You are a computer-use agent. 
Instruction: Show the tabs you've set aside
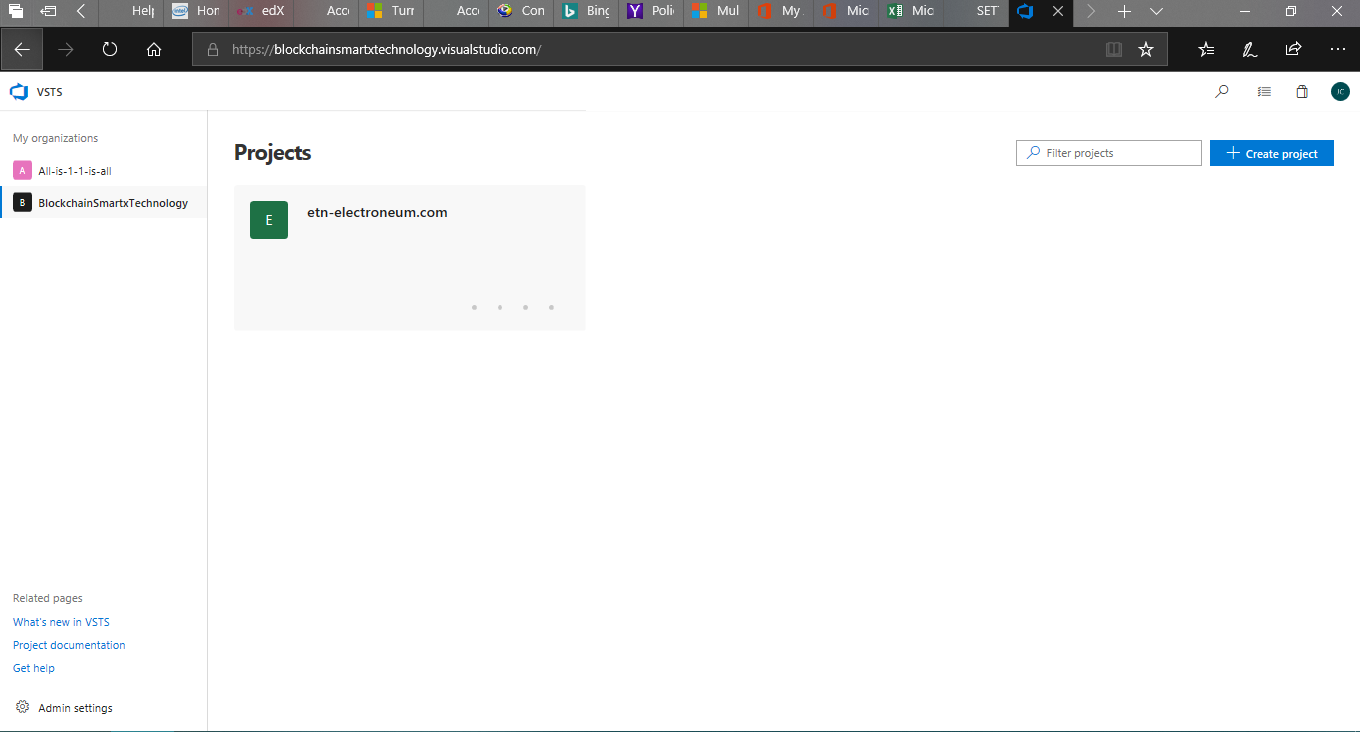click(x=16, y=11)
